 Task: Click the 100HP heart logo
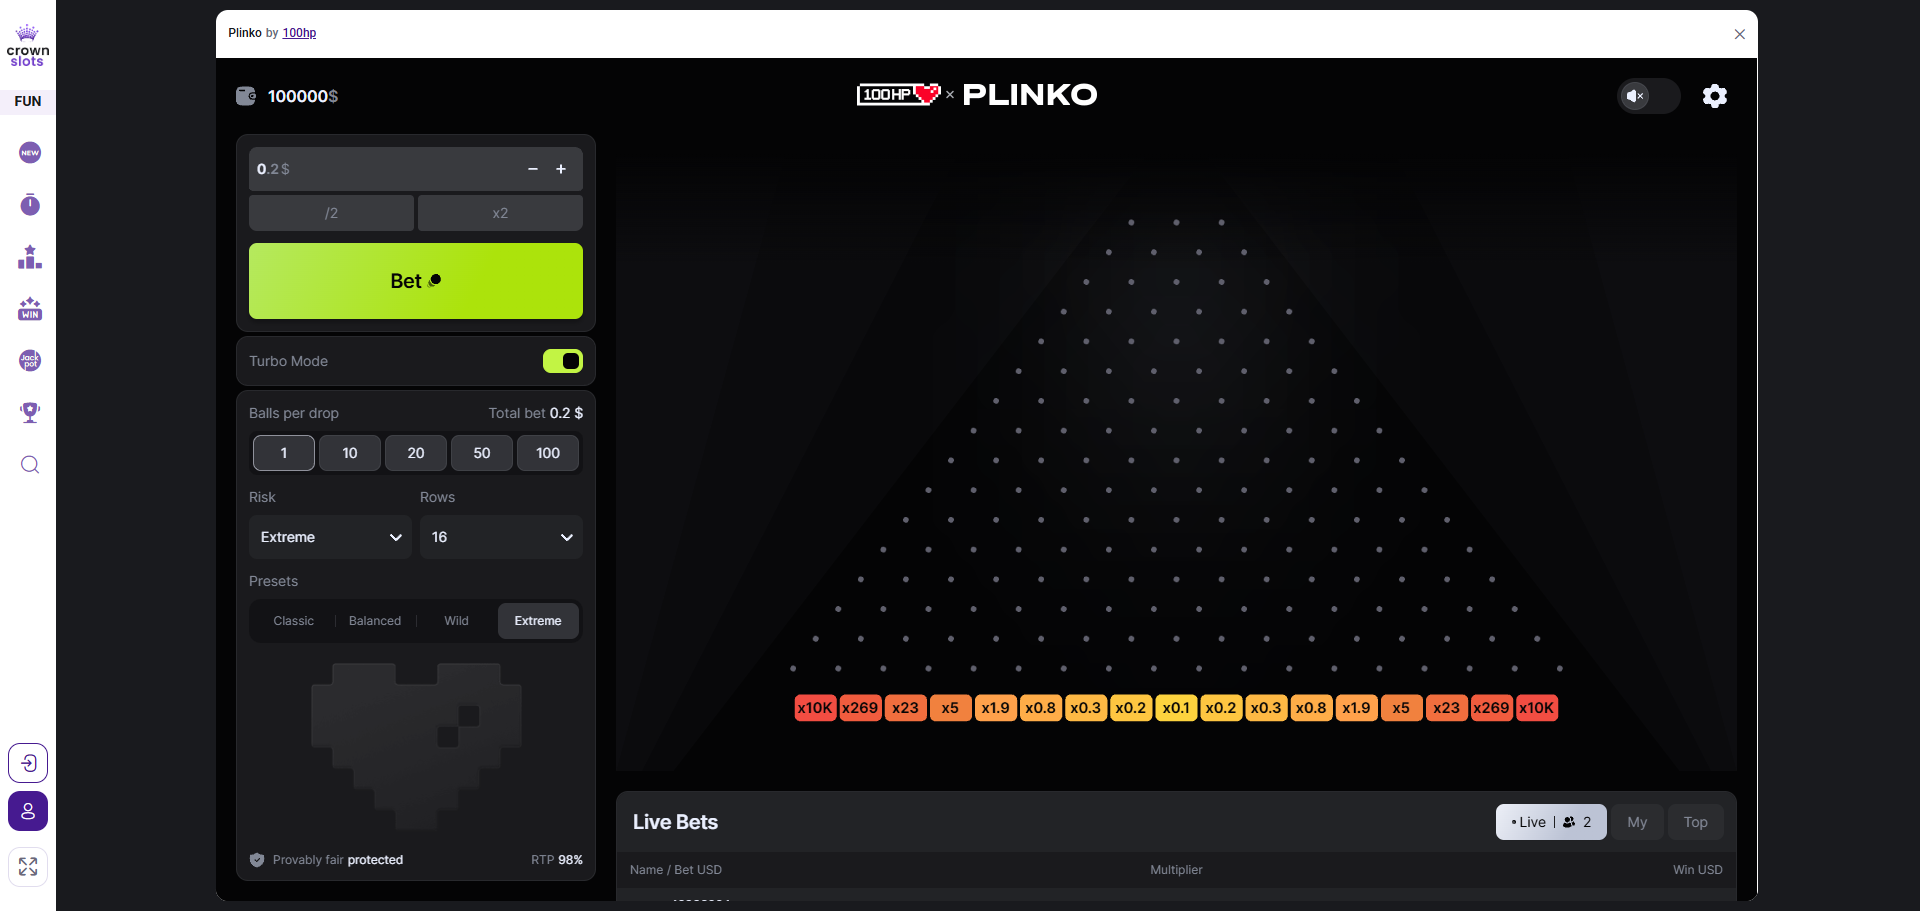pyautogui.click(x=899, y=94)
